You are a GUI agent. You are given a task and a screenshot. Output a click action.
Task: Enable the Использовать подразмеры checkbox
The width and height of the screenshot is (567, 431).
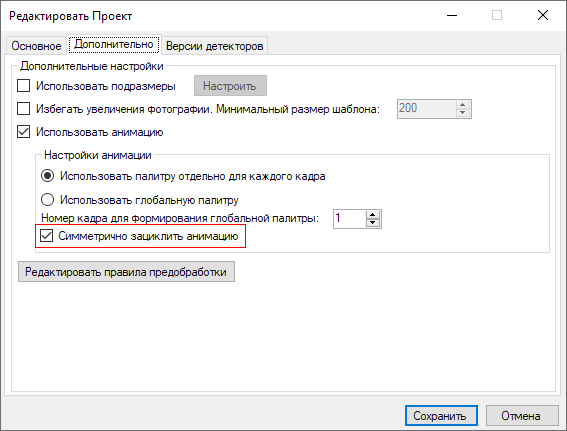(x=24, y=86)
